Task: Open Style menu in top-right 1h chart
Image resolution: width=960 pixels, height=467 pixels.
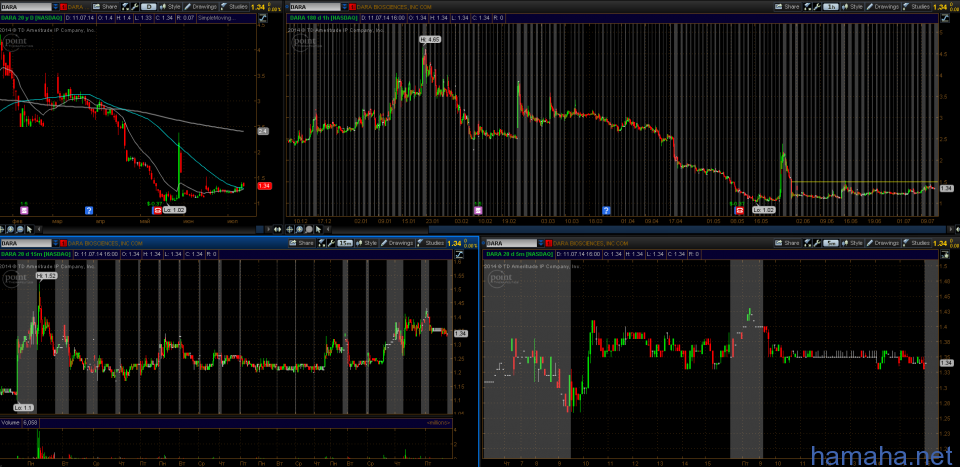Action: coord(852,7)
